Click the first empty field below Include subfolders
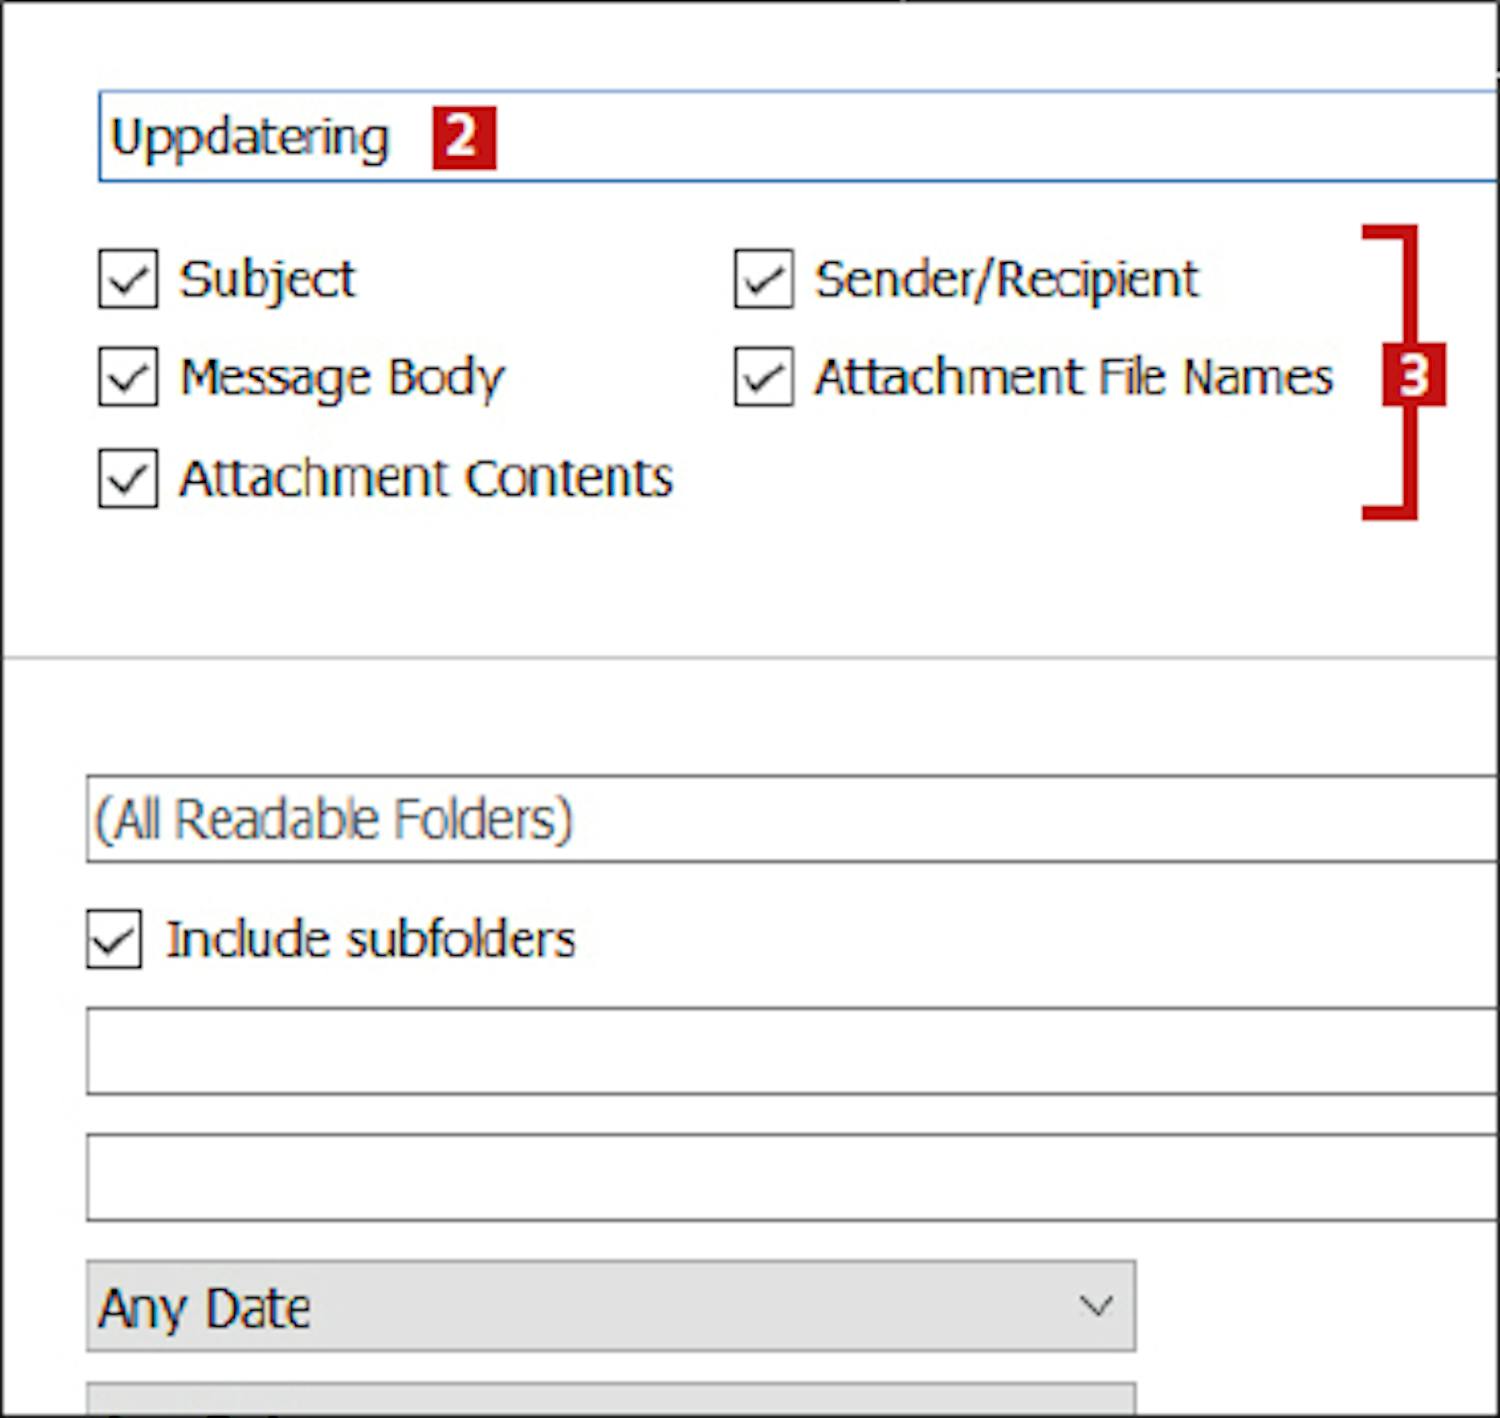Viewport: 1500px width, 1418px height. [790, 1051]
